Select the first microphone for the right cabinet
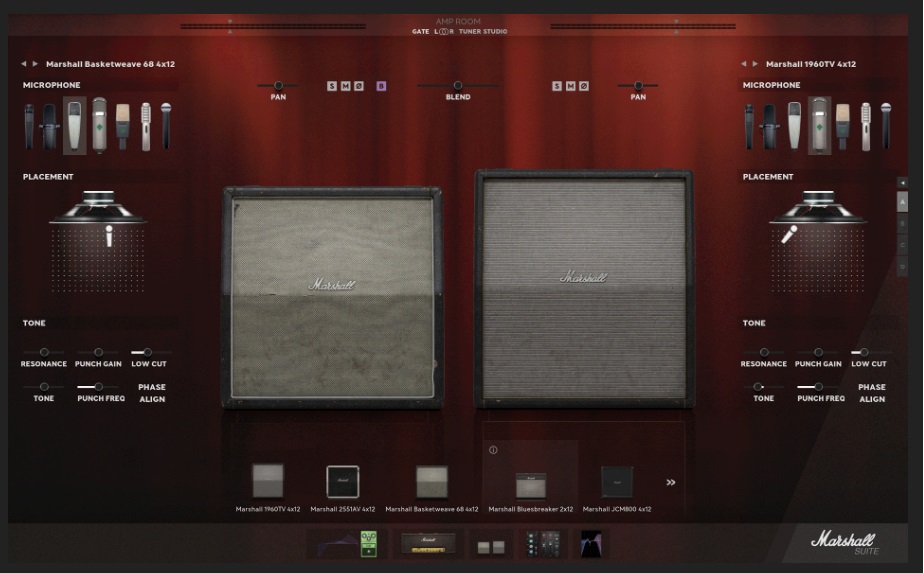The width and height of the screenshot is (924, 573). click(x=749, y=126)
